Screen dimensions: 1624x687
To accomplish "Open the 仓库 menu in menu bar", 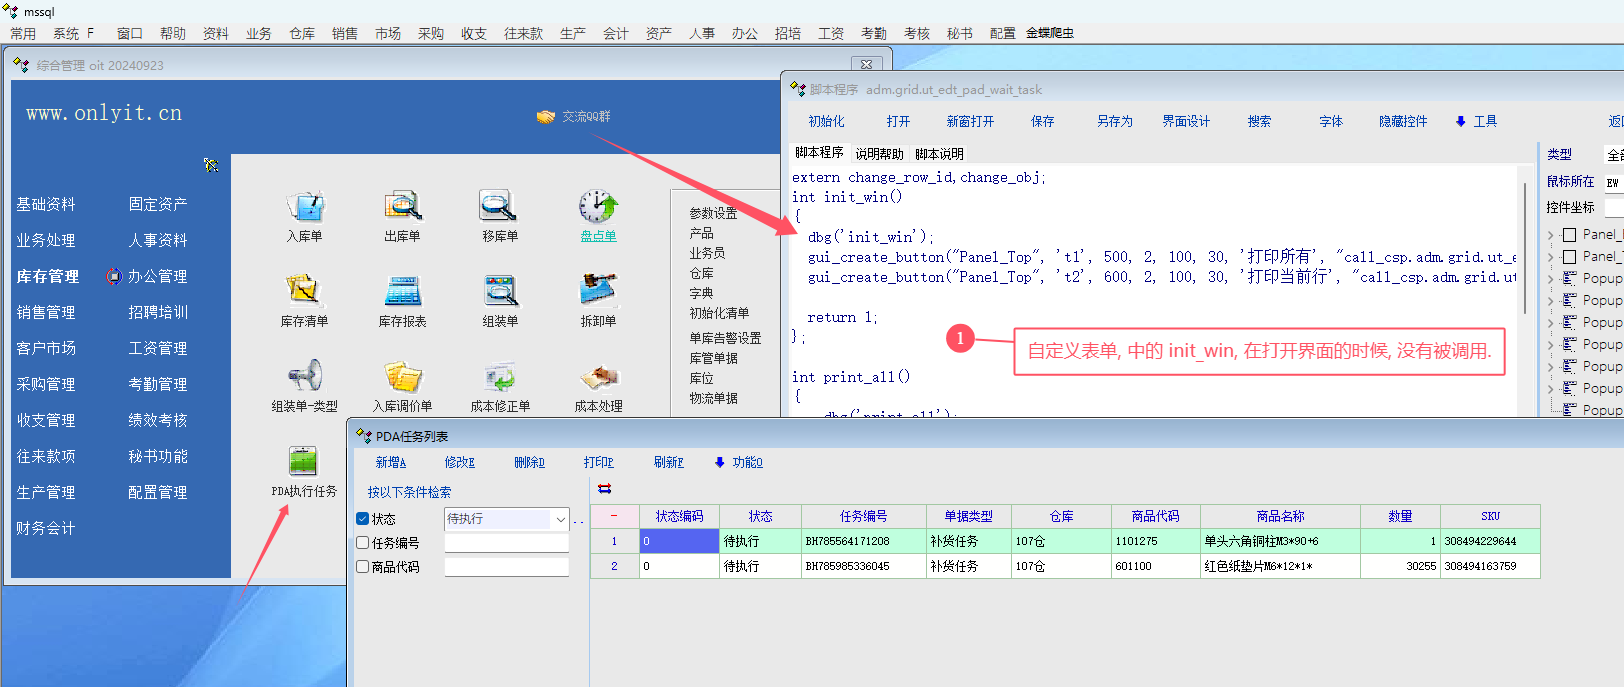I will [302, 33].
